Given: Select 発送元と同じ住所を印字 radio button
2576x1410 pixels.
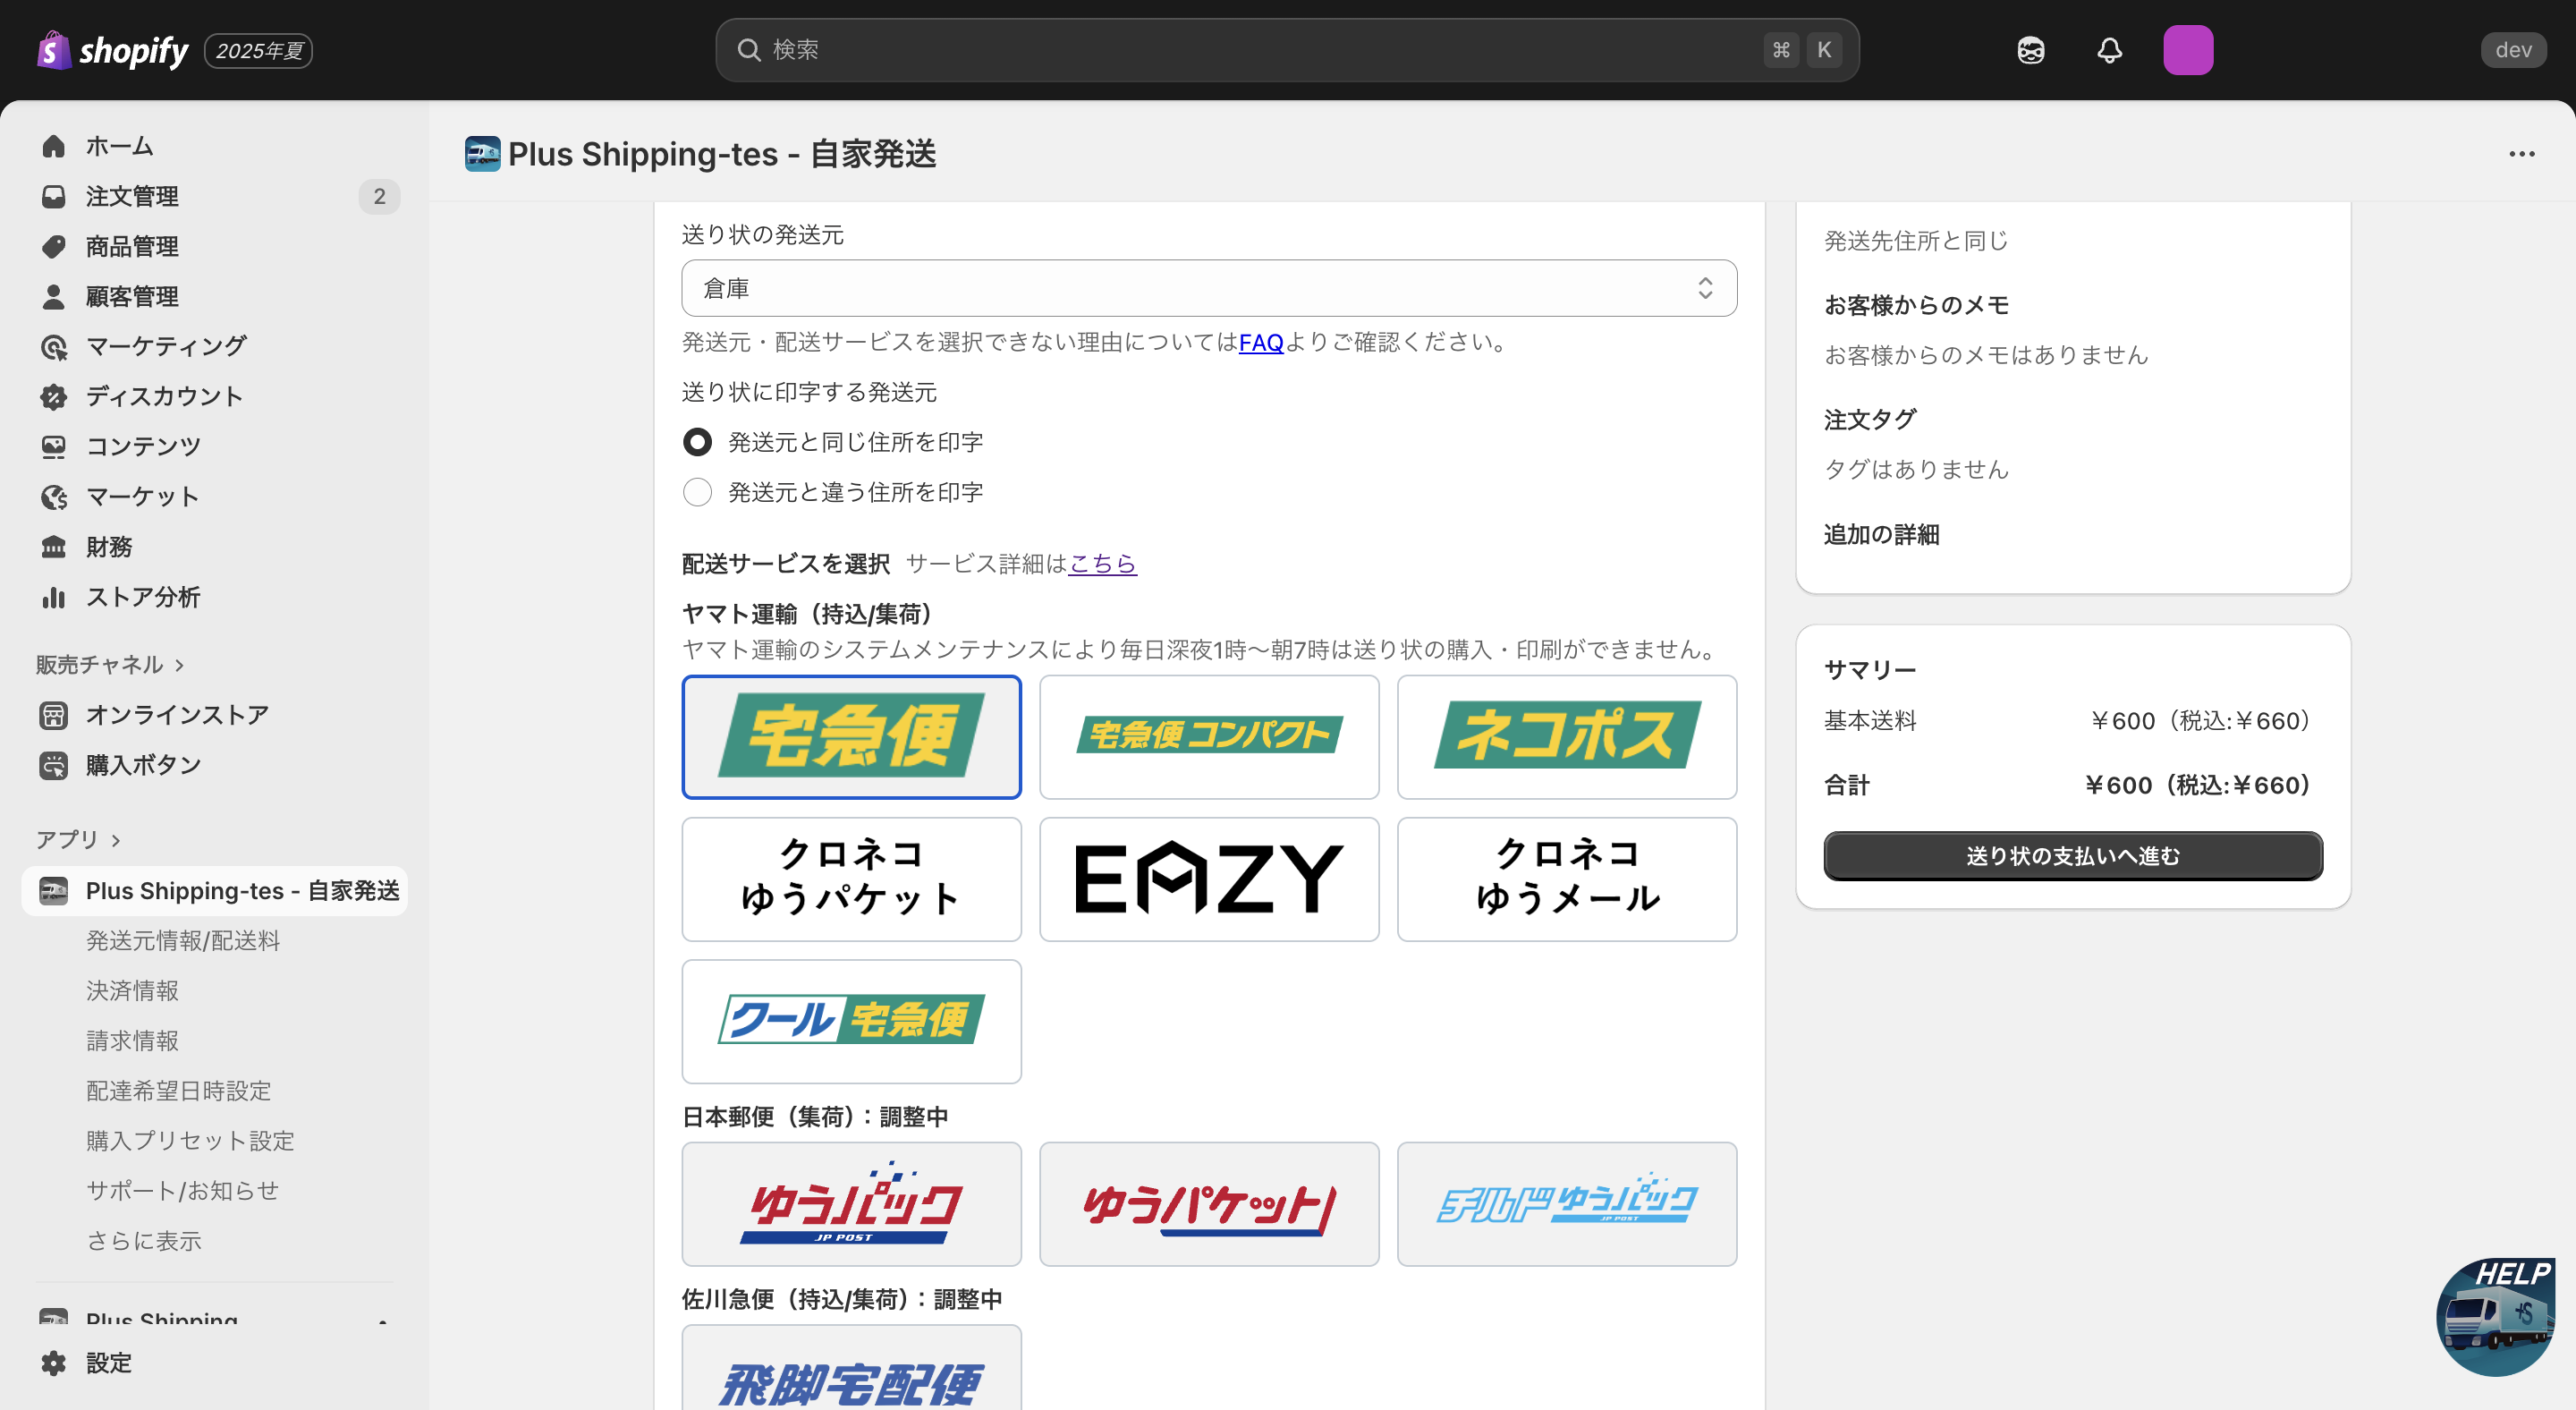Looking at the screenshot, I should tap(697, 442).
